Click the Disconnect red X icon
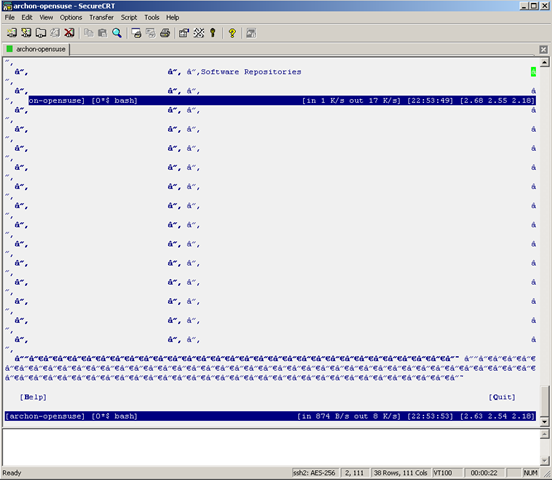 point(69,33)
